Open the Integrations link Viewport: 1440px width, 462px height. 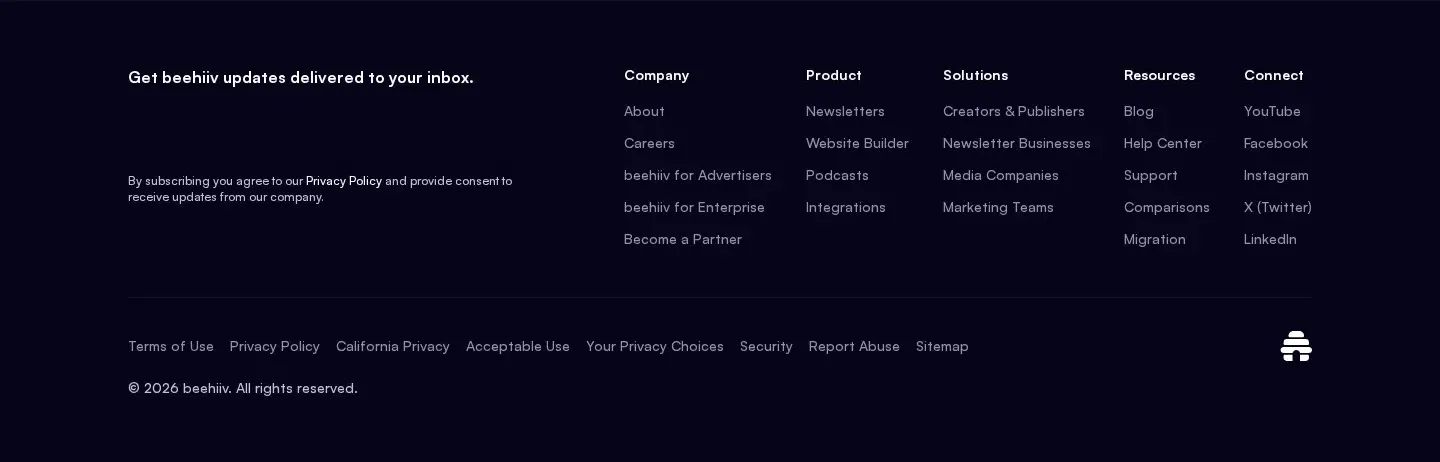coord(846,207)
